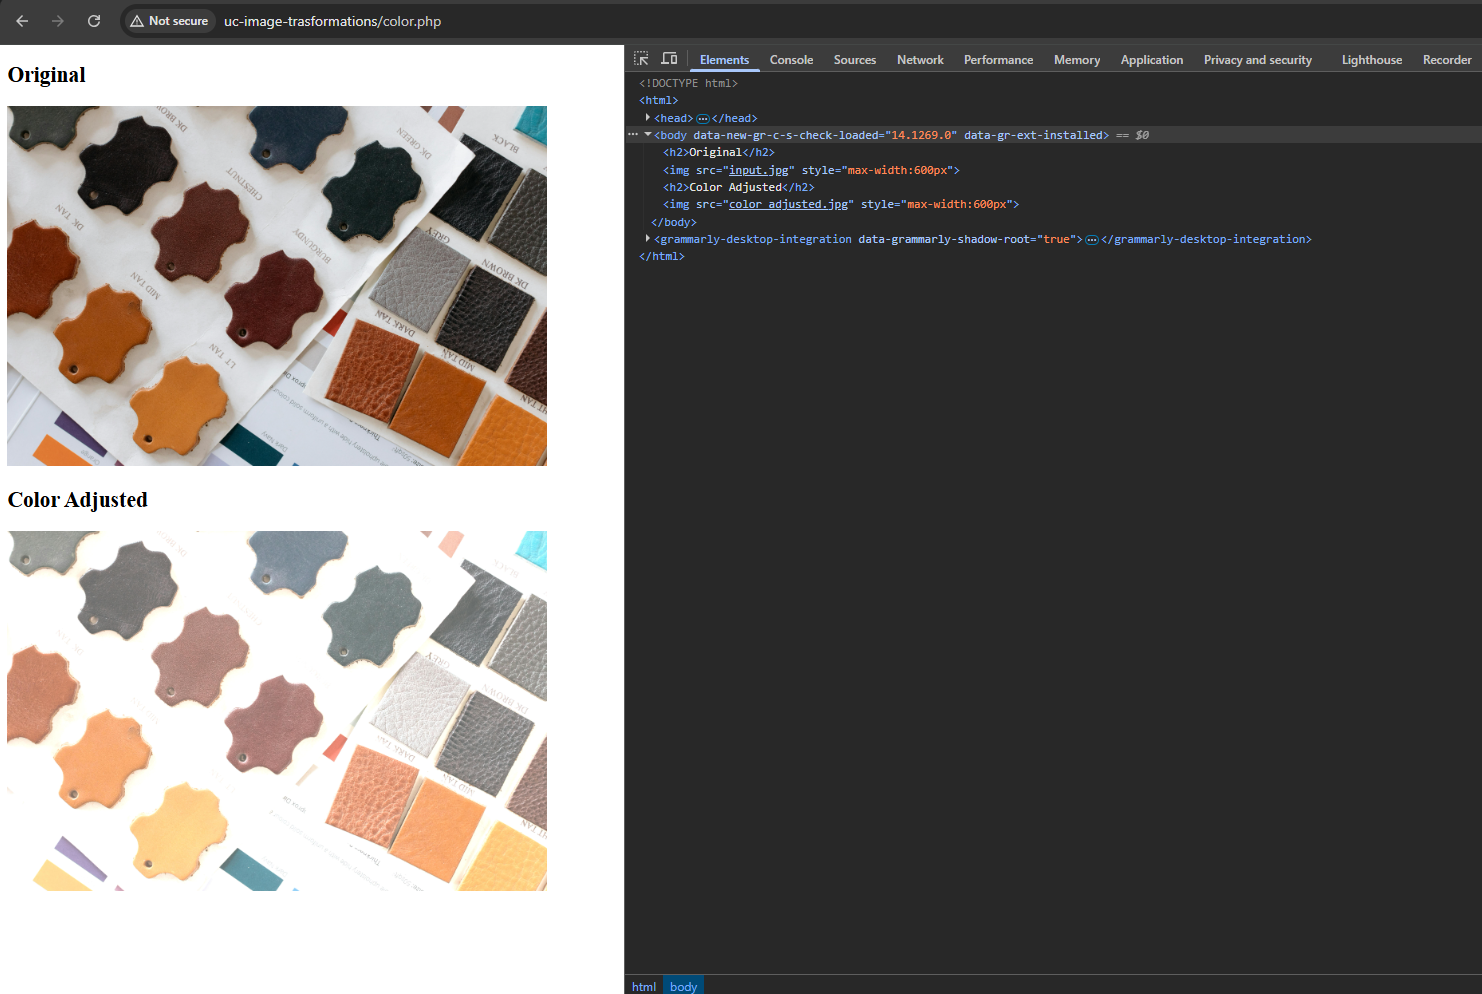Select the inspect element picker icon
Viewport: 1482px width, 994px height.
tap(641, 58)
